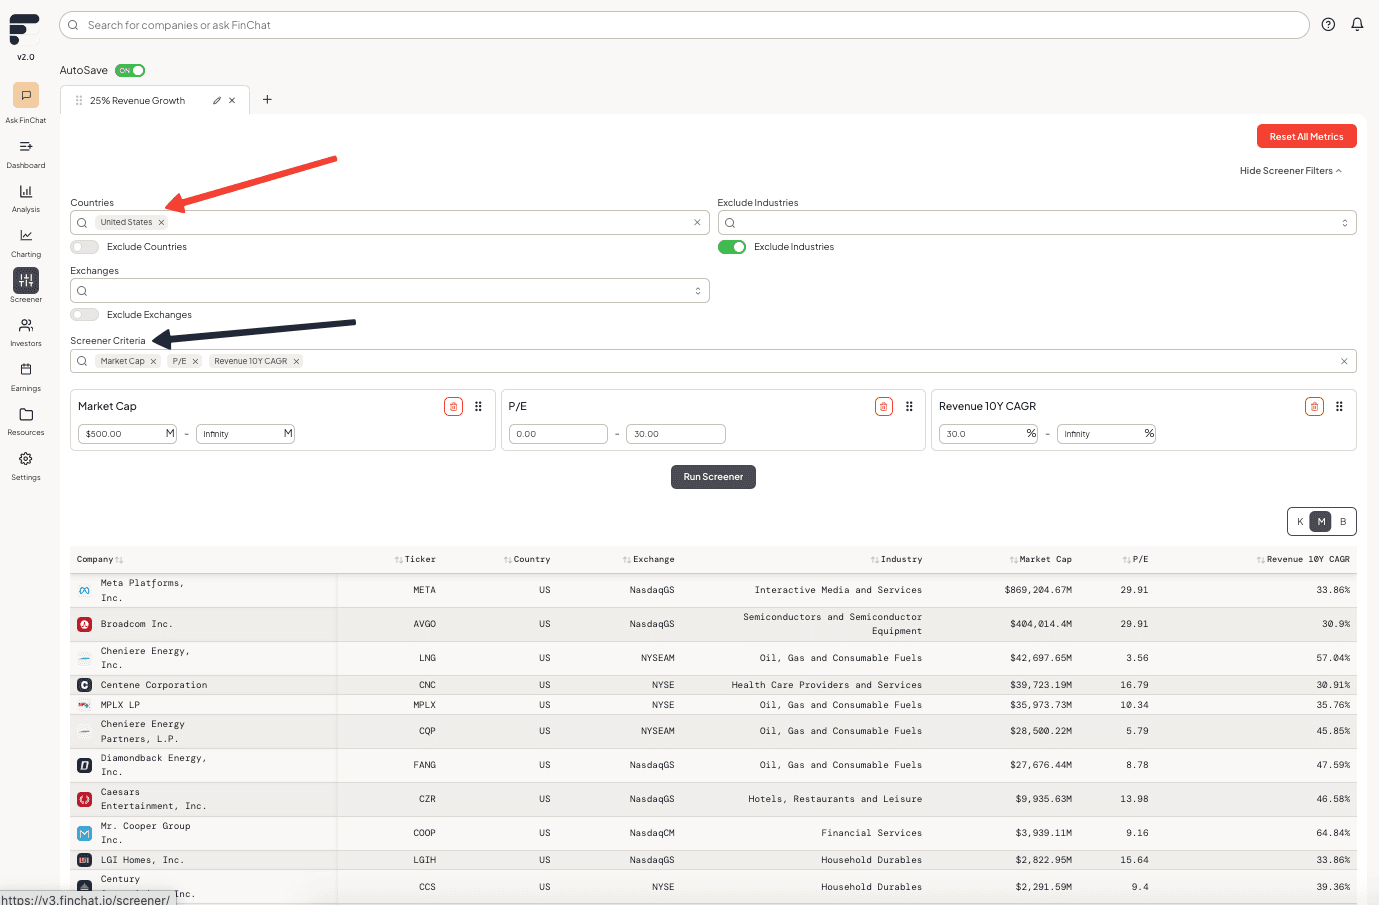Viewport: 1379px width, 905px height.
Task: Open the Investors section
Action: click(x=26, y=326)
